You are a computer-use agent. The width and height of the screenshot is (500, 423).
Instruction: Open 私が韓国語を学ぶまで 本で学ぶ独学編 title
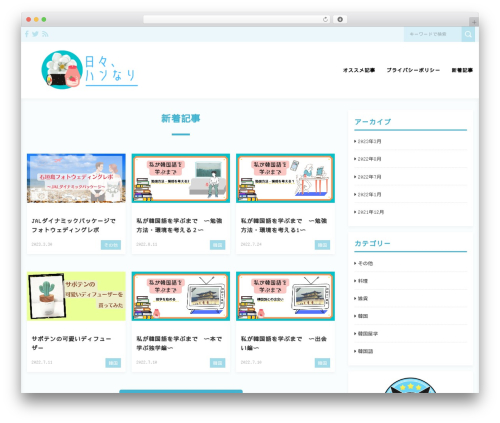179,343
